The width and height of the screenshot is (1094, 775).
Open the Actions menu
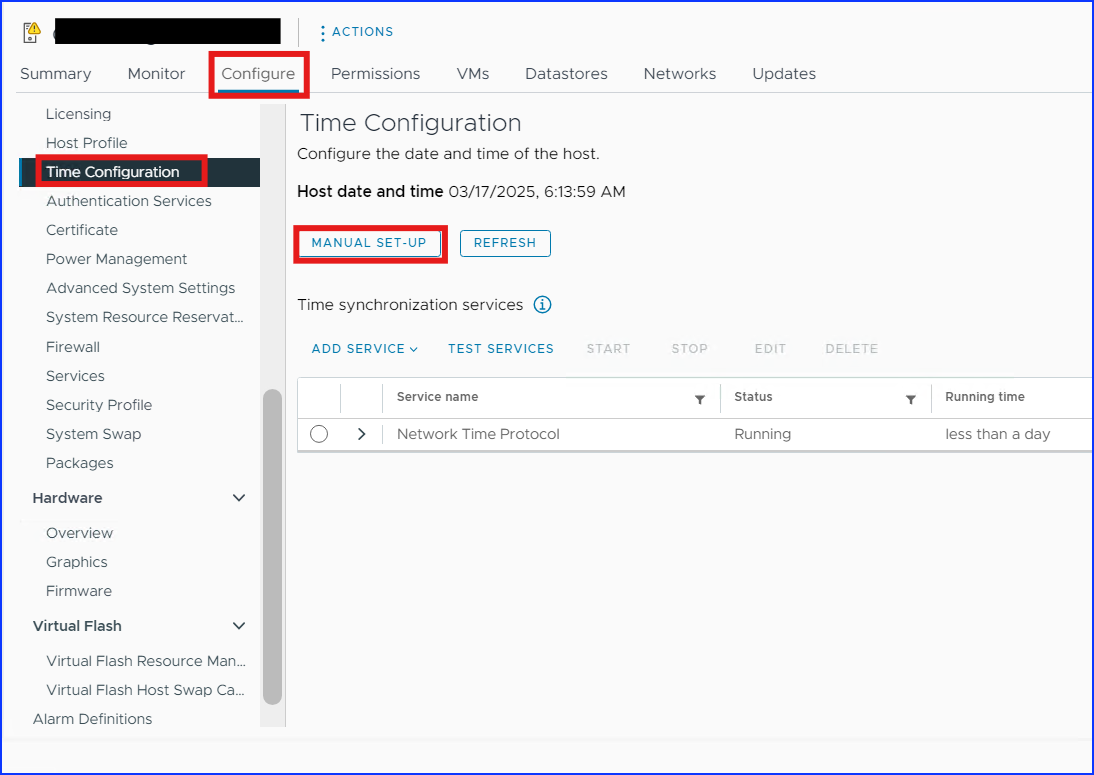click(356, 32)
